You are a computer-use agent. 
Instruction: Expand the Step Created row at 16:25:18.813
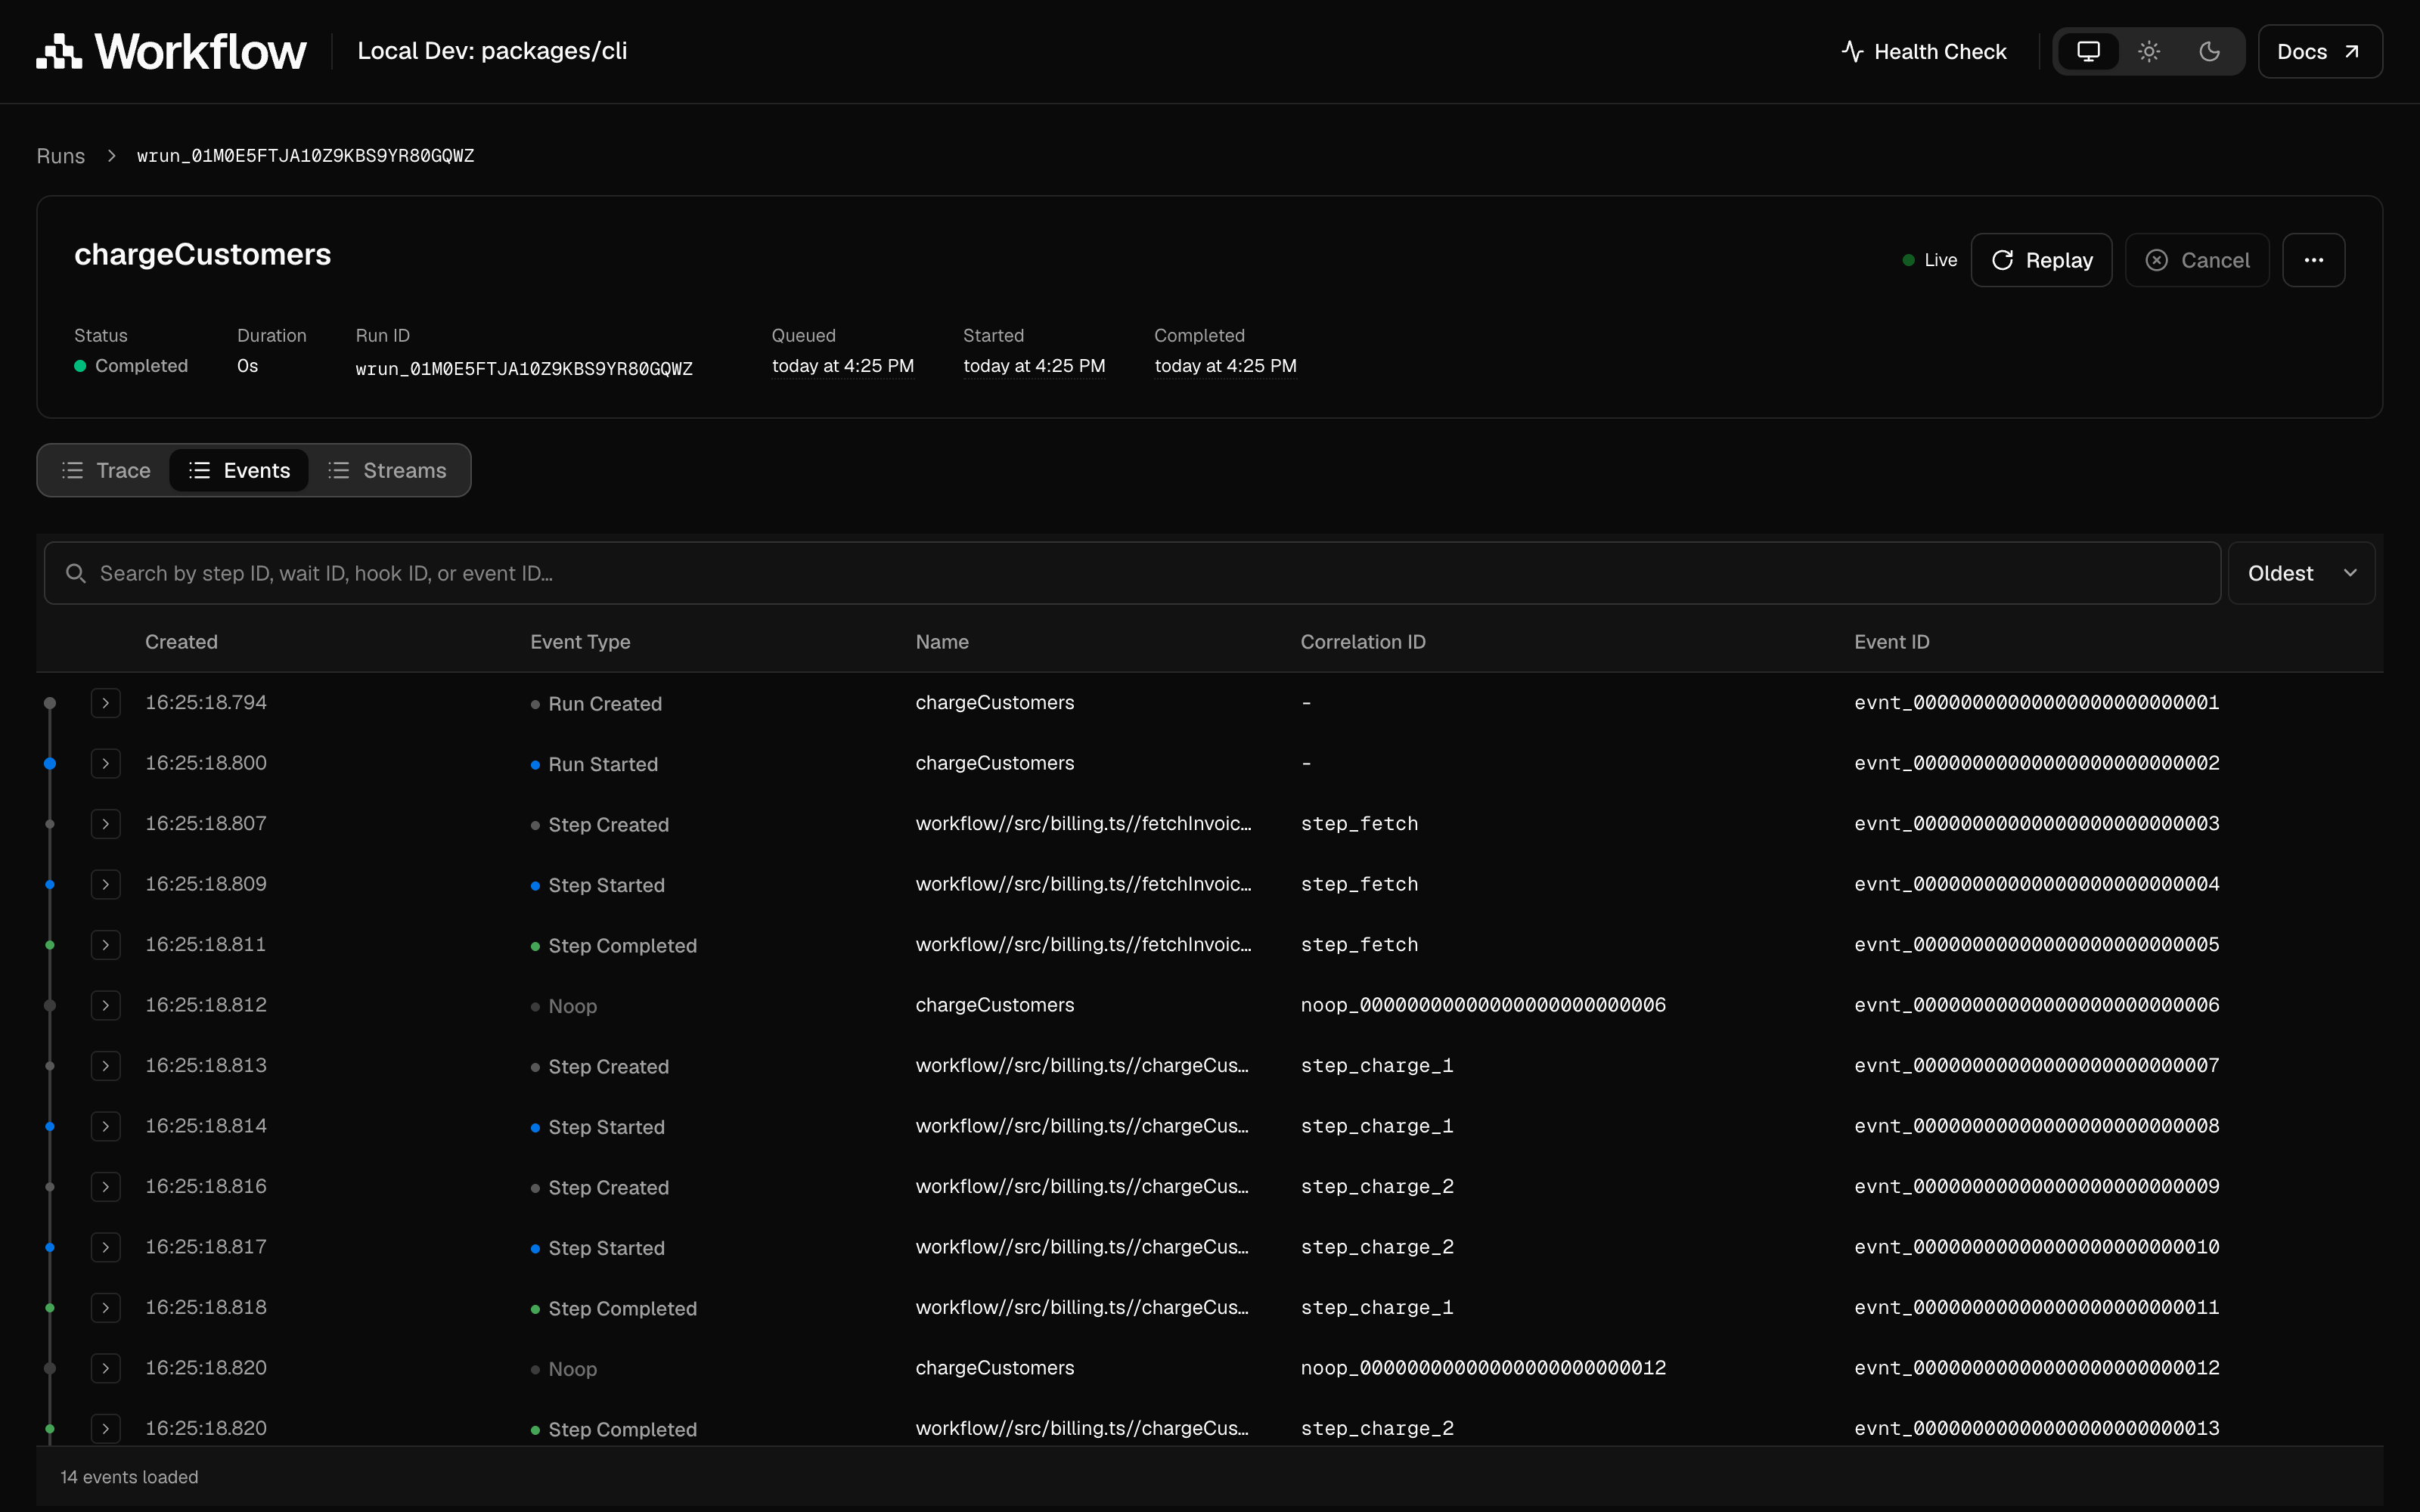coord(105,1066)
